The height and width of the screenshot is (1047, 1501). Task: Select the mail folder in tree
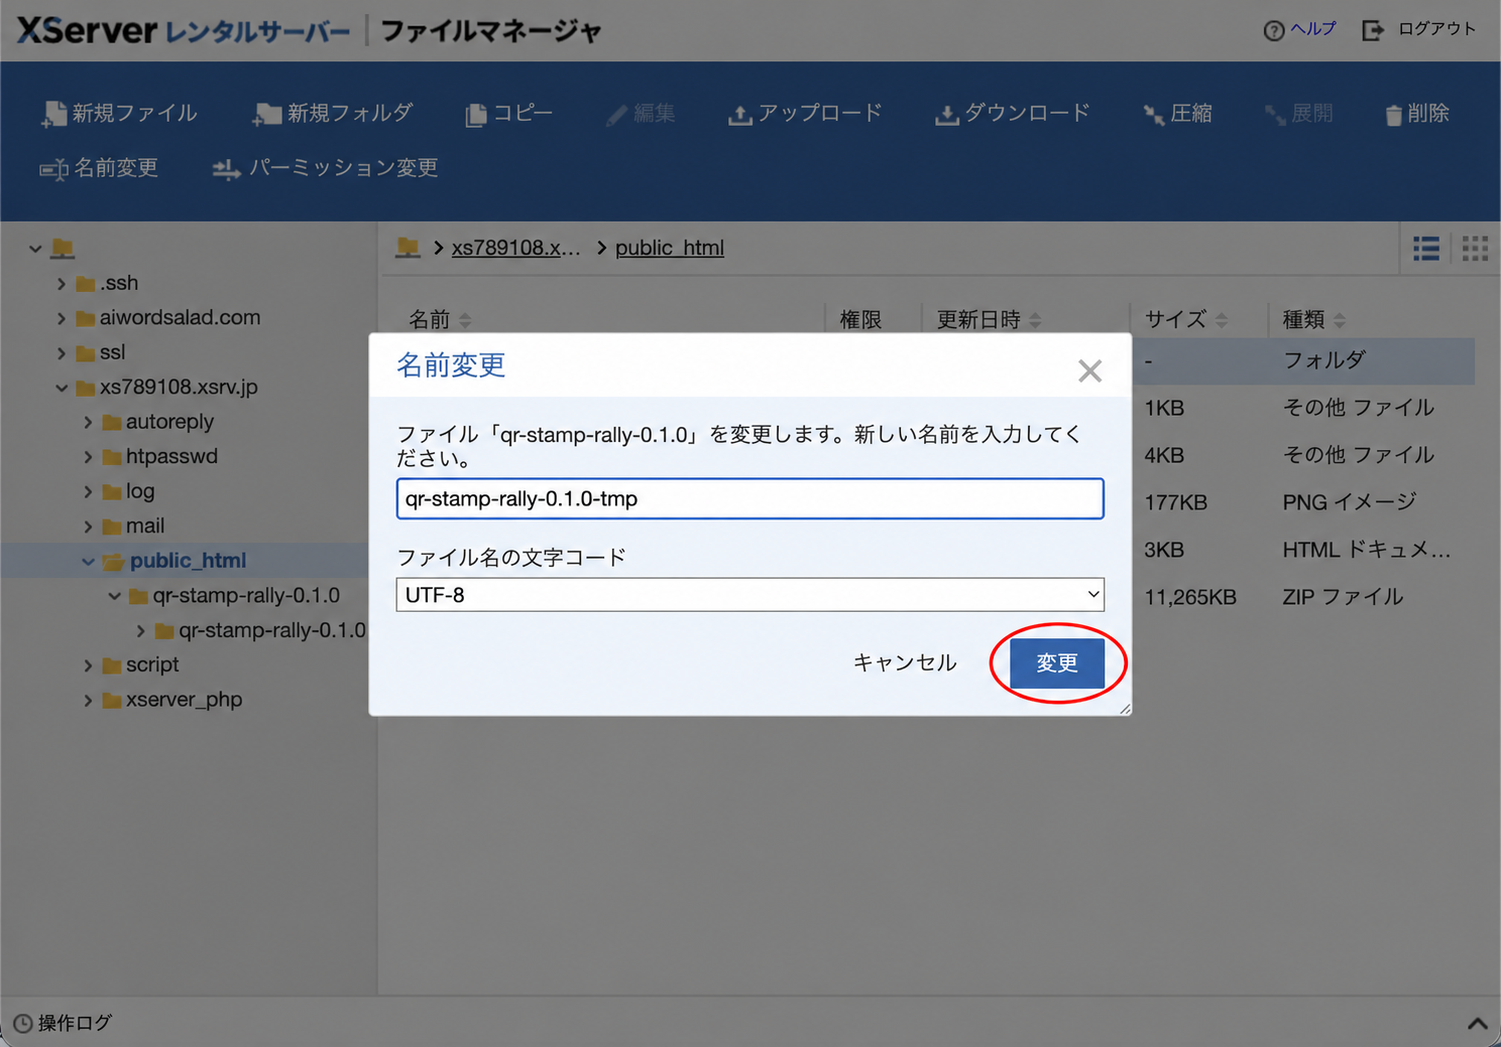coord(133,525)
